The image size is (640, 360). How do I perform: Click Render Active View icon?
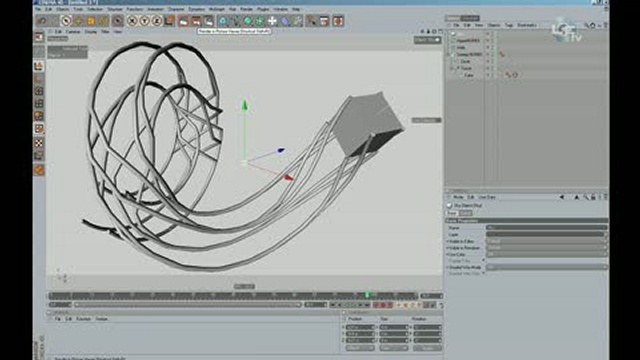(183, 21)
